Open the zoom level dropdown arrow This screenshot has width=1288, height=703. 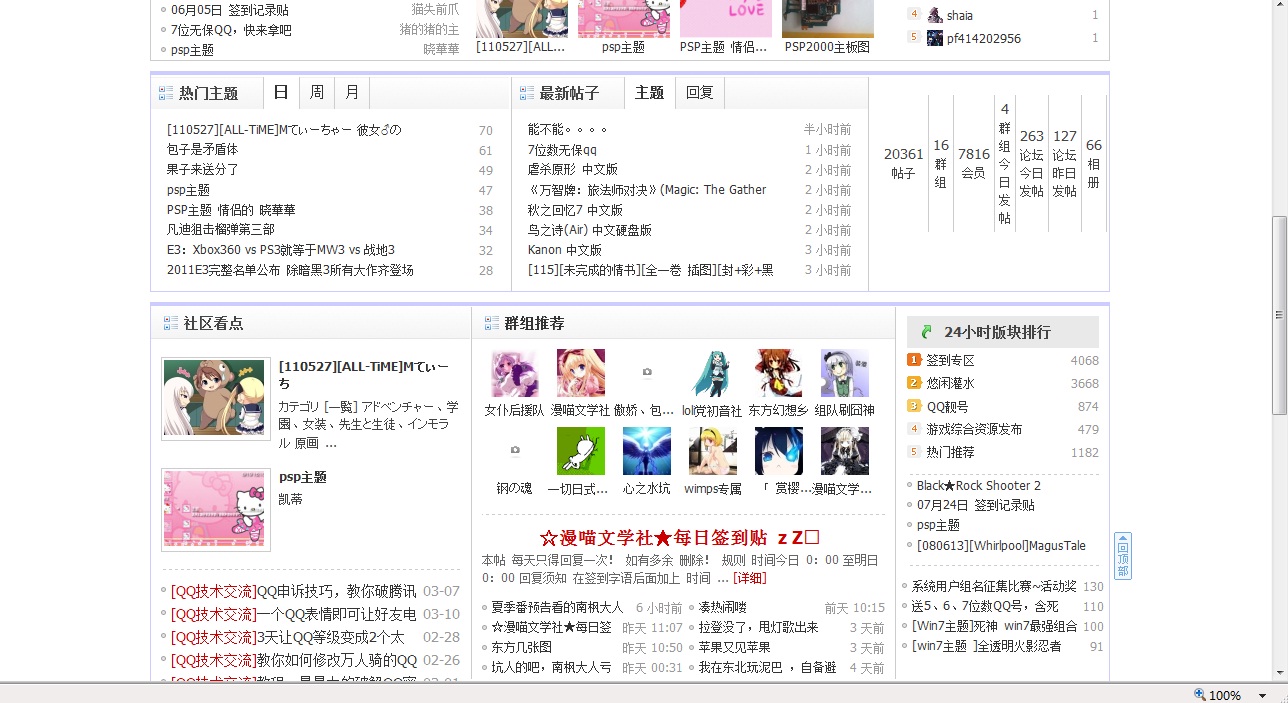click(x=1262, y=695)
